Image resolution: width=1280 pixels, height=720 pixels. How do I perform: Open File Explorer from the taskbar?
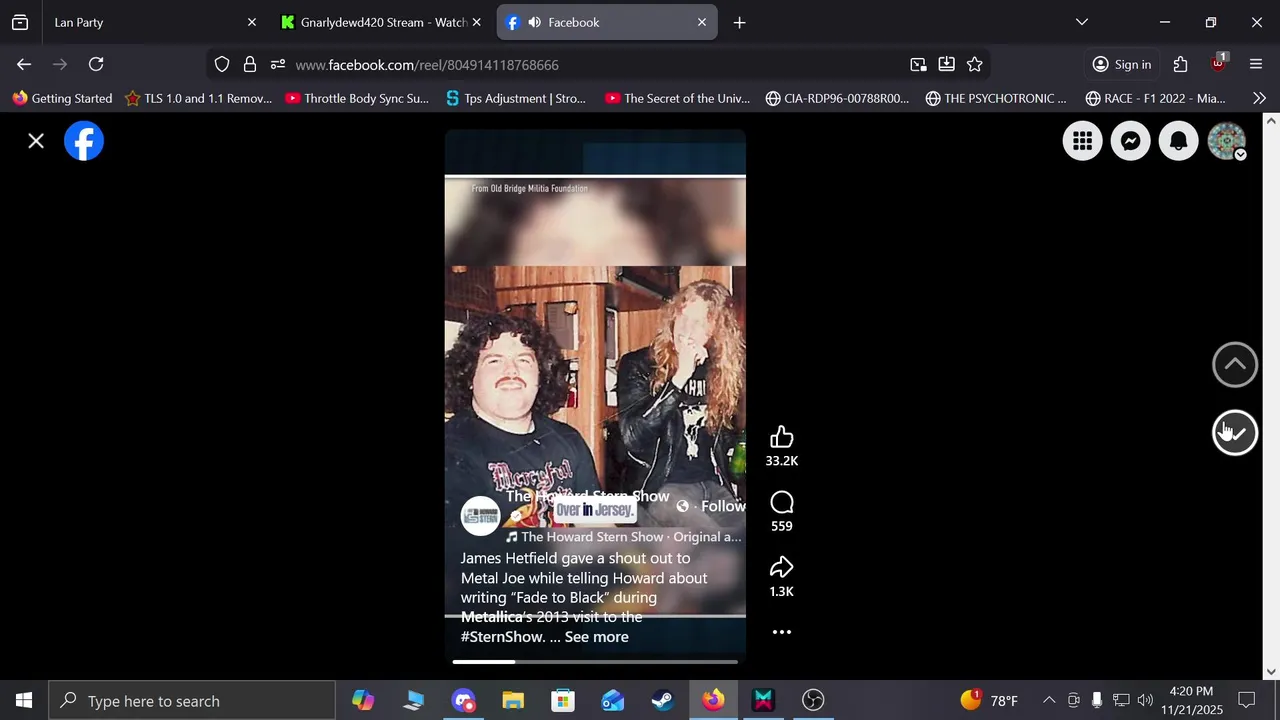pos(513,700)
